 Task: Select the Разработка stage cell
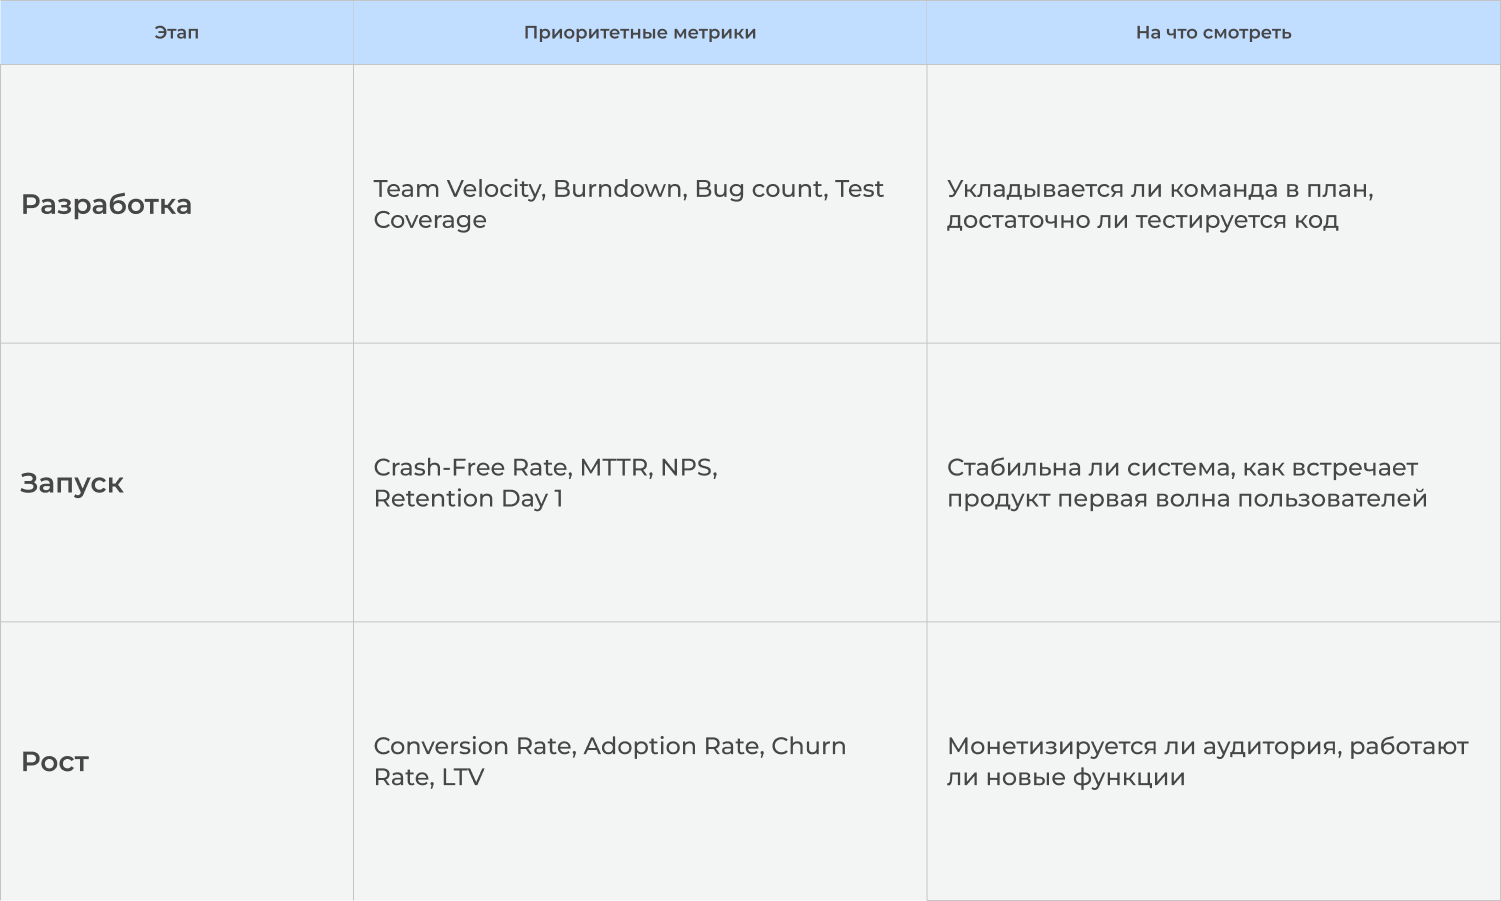[177, 204]
